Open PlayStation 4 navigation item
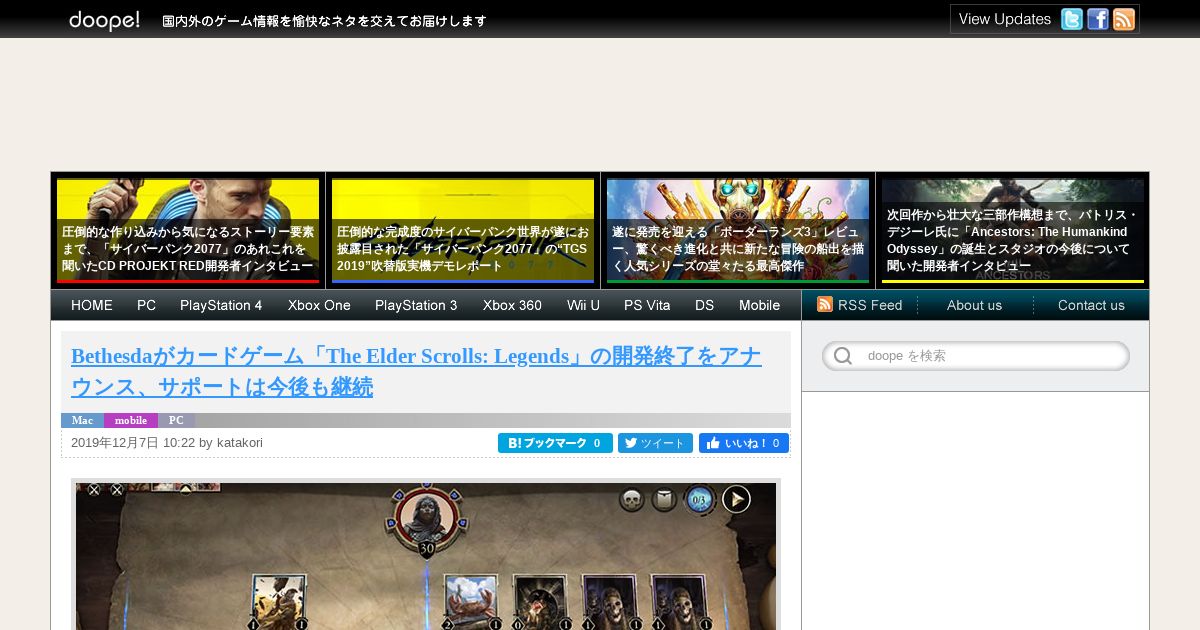 coord(221,305)
